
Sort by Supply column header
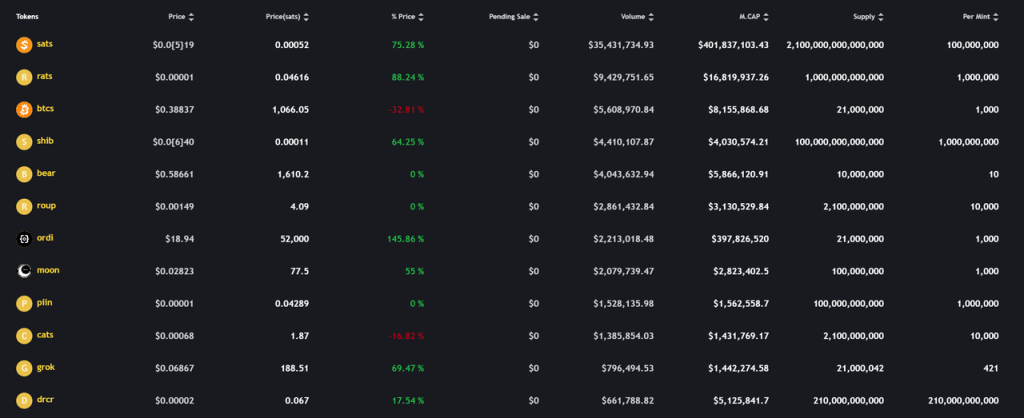(x=869, y=17)
